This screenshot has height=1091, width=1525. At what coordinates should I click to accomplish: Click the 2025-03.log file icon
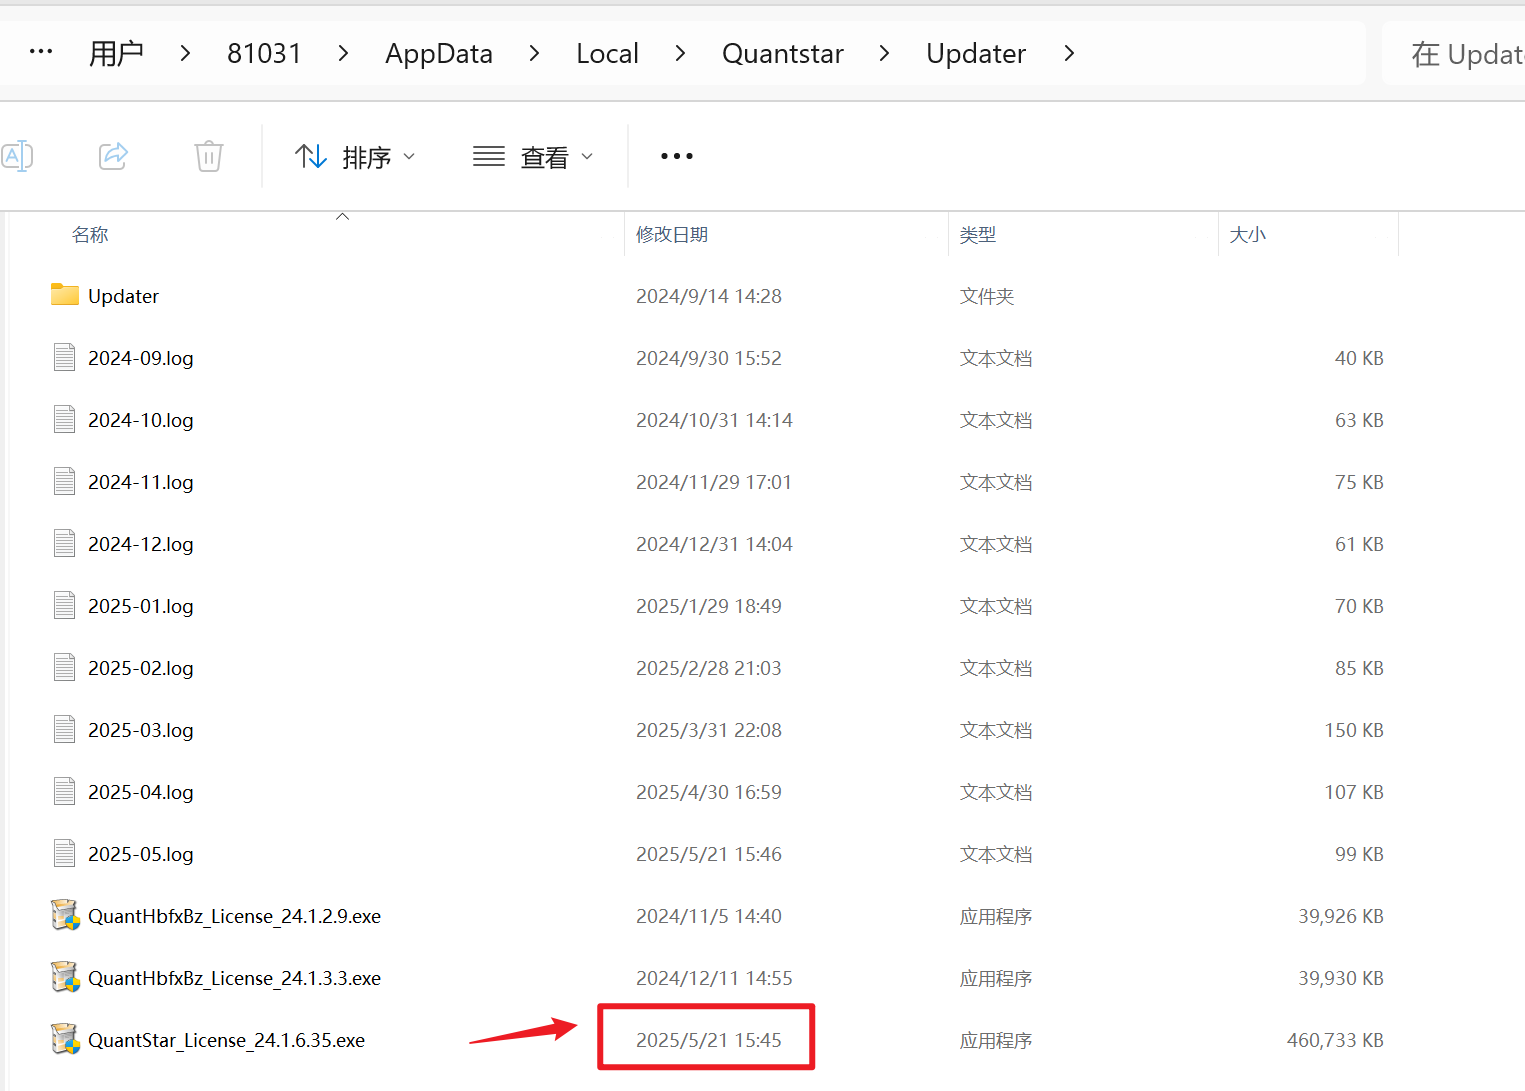click(x=64, y=729)
